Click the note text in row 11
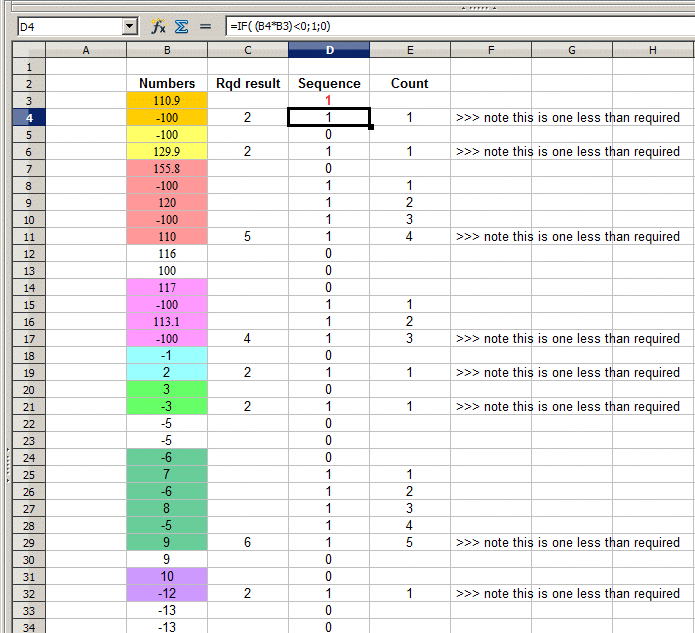 tap(567, 237)
